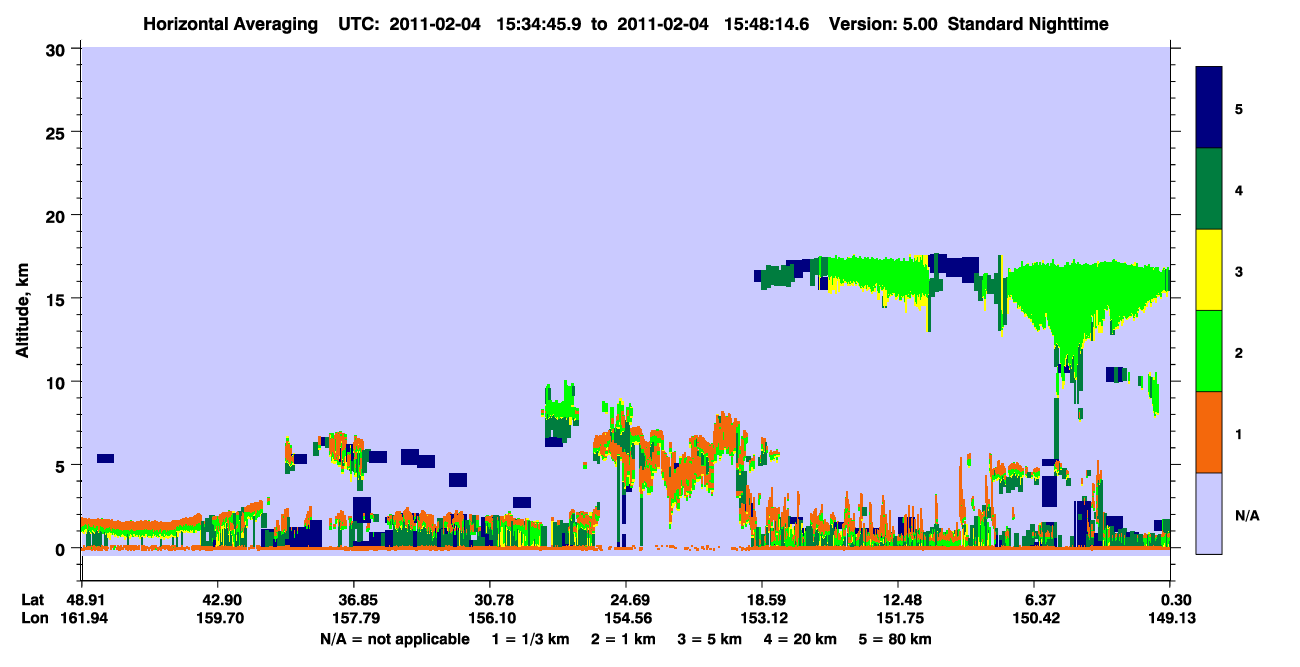
Task: Click the y-axis tick label 10
Action: 58,382
